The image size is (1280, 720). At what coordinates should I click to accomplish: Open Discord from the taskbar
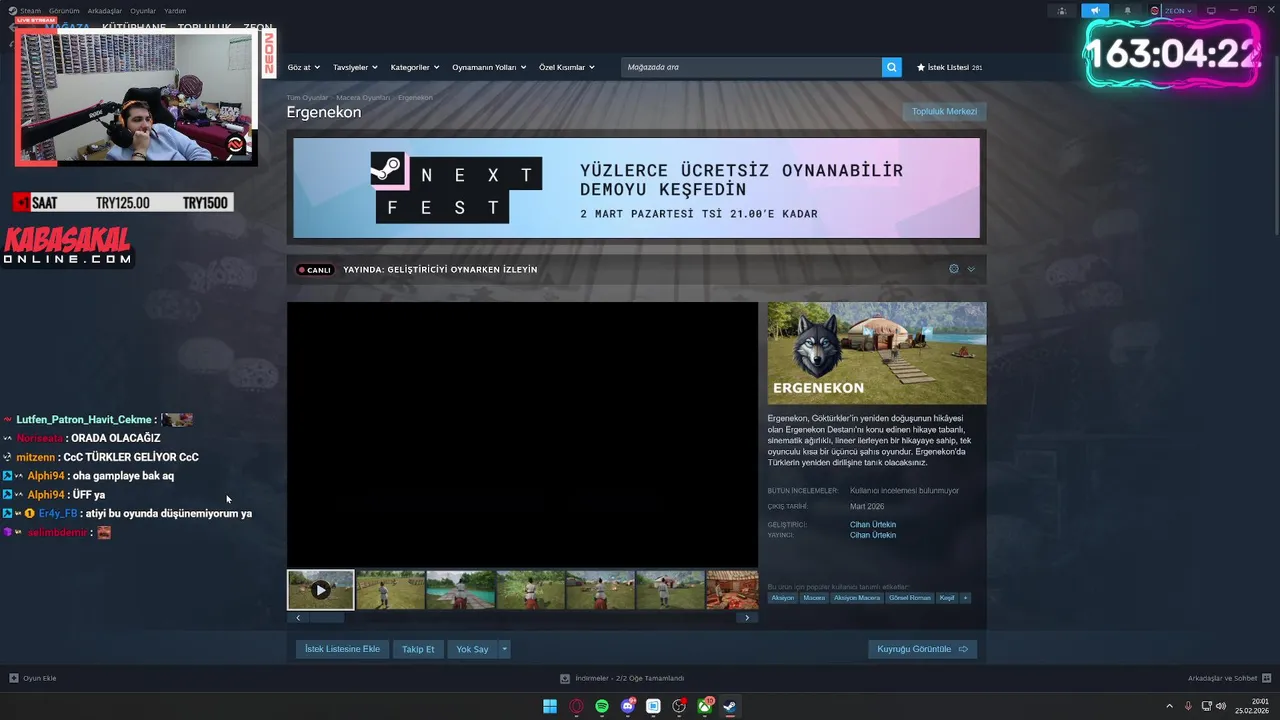[628, 706]
